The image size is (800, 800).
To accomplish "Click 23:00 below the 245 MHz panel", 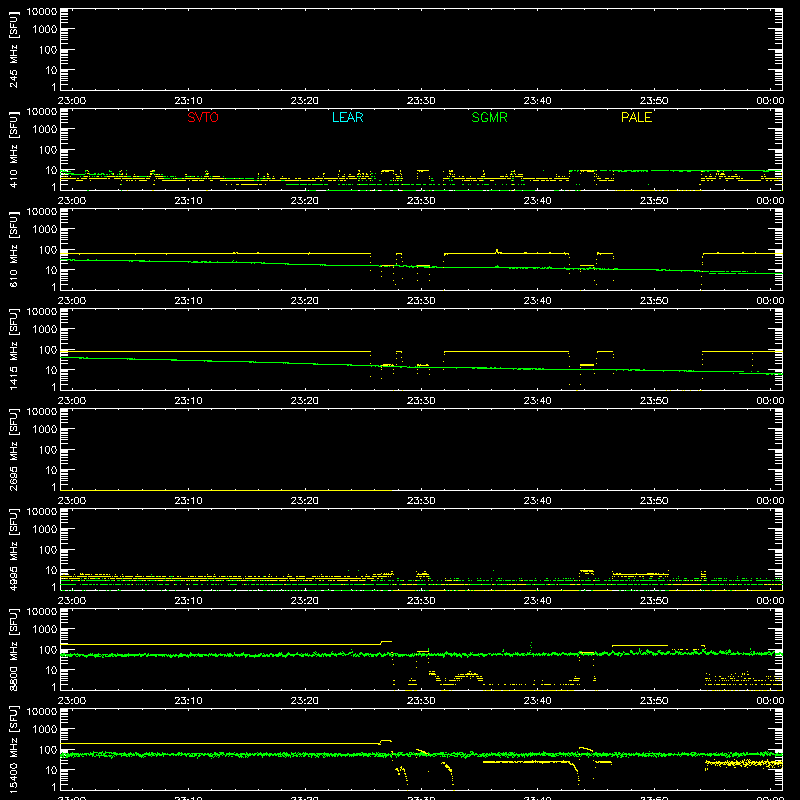I will tap(71, 101).
